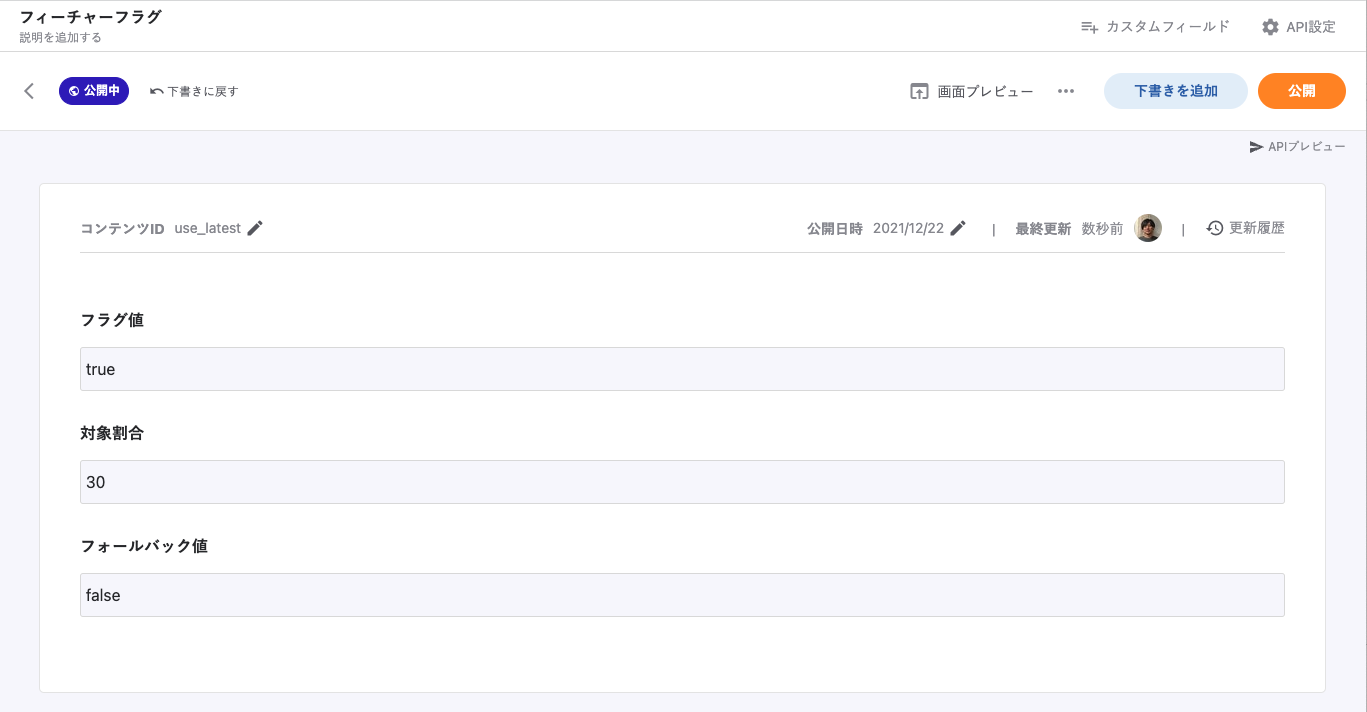Click the カスタムフィールド list-add icon
Screen dimensions: 1367x712
tap(1090, 27)
